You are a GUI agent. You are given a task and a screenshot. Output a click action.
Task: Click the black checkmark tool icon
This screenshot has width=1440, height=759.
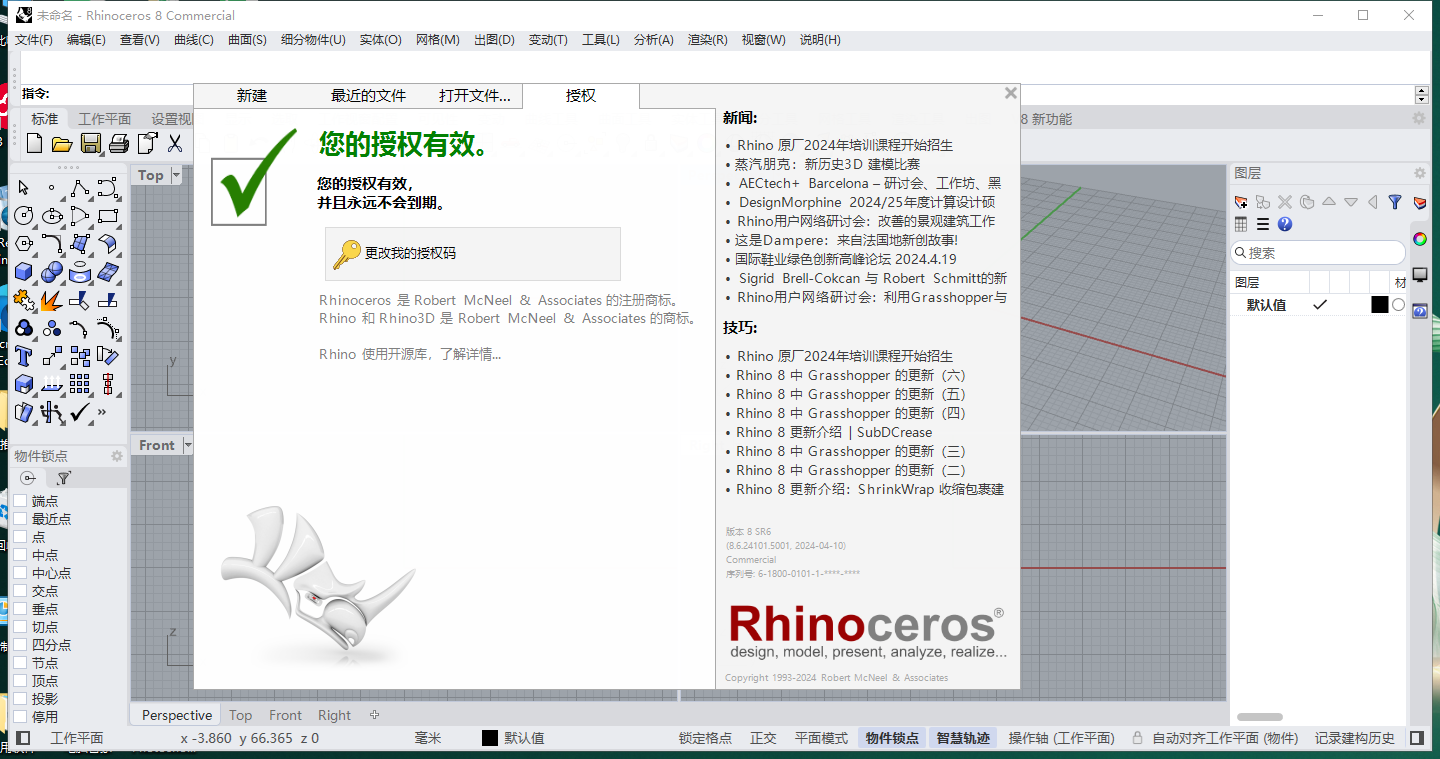click(80, 412)
